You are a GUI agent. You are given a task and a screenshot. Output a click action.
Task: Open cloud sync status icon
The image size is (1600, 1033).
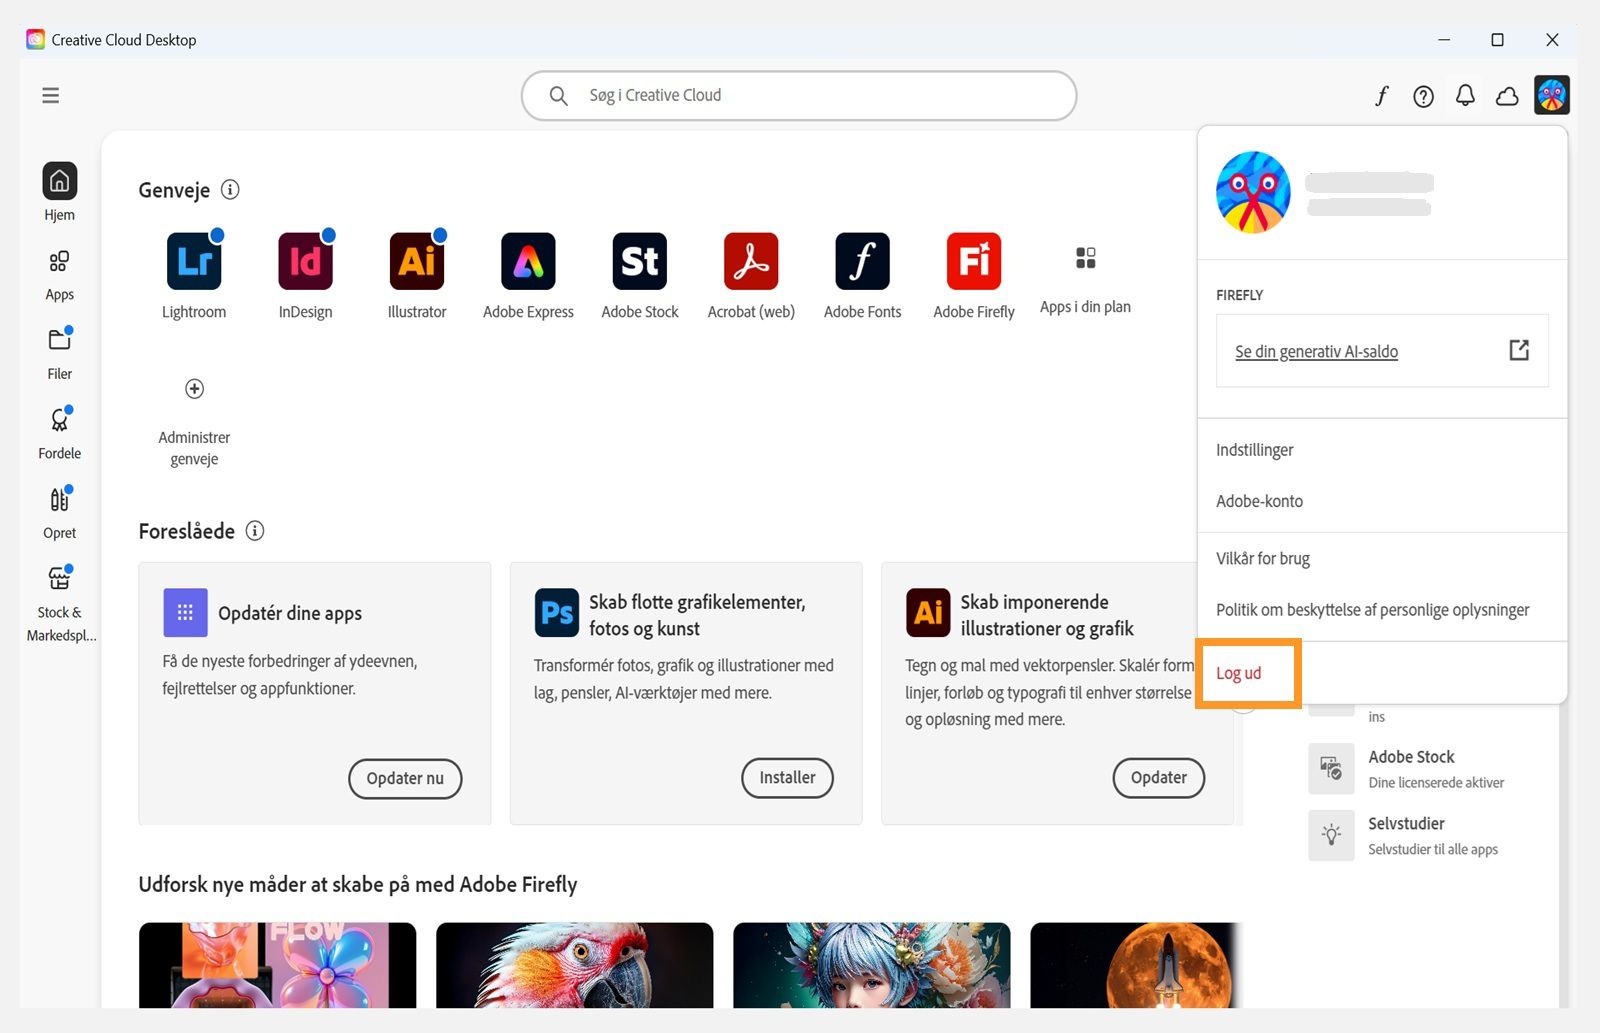pos(1507,96)
